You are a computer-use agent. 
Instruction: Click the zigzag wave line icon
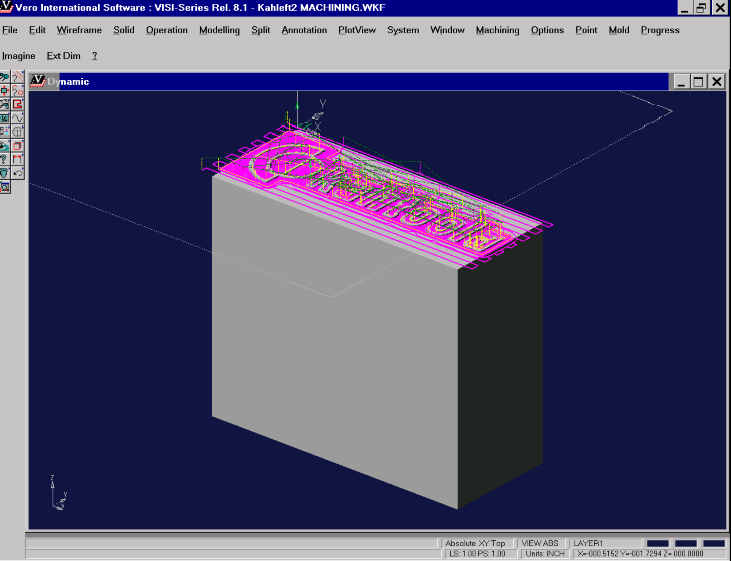click(18, 118)
